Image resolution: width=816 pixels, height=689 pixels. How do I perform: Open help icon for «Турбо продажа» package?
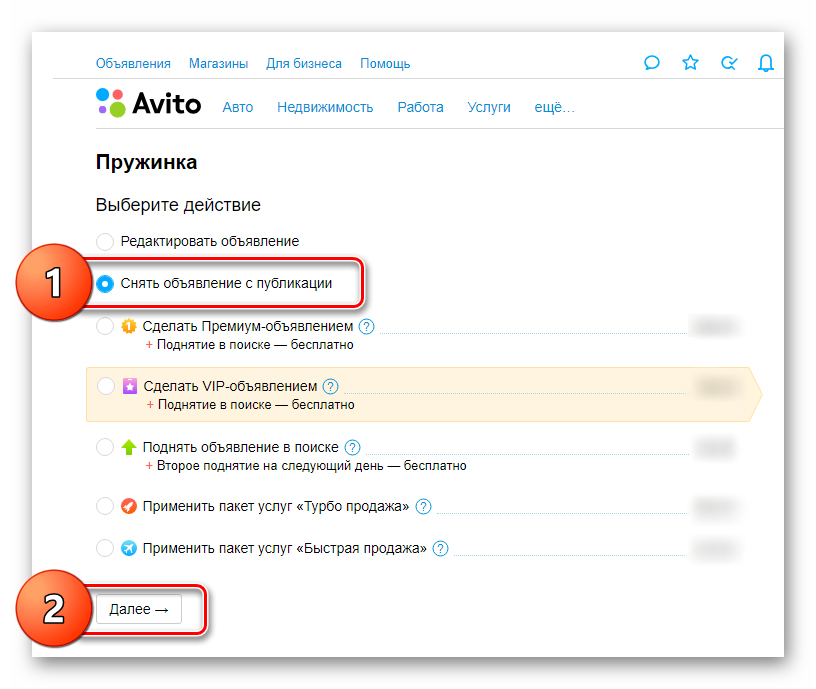tap(423, 507)
